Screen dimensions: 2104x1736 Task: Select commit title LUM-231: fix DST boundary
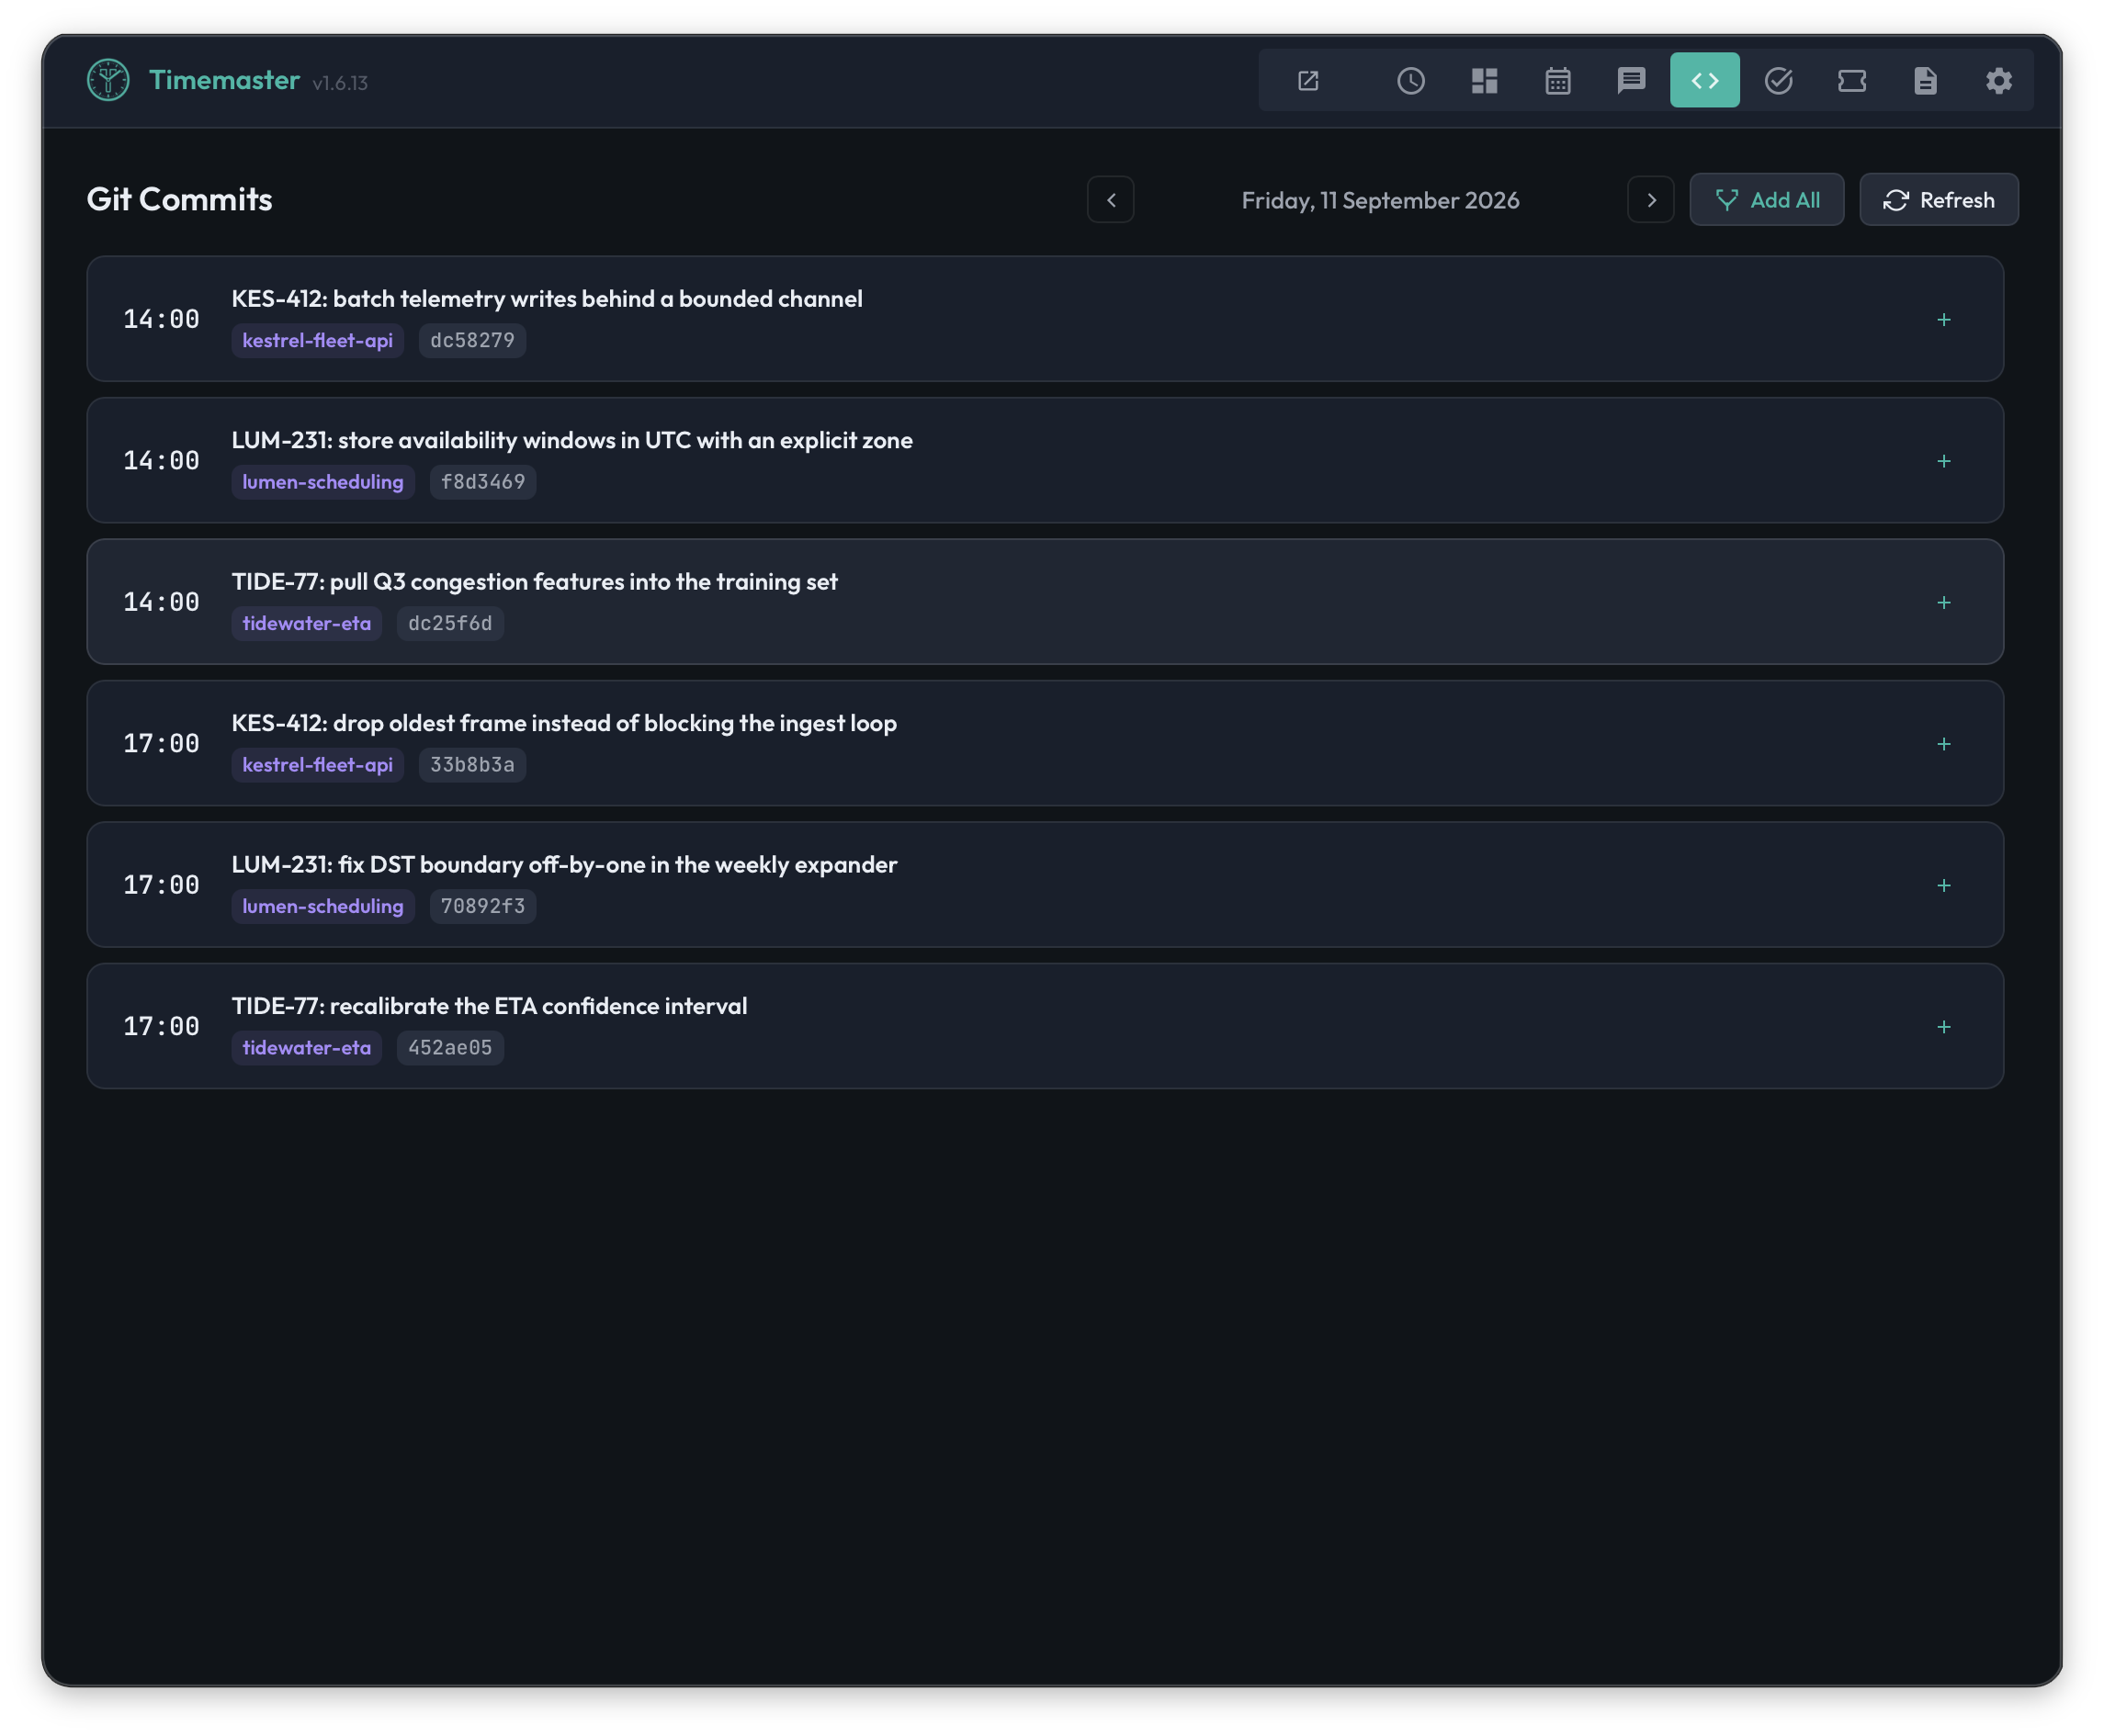564,865
